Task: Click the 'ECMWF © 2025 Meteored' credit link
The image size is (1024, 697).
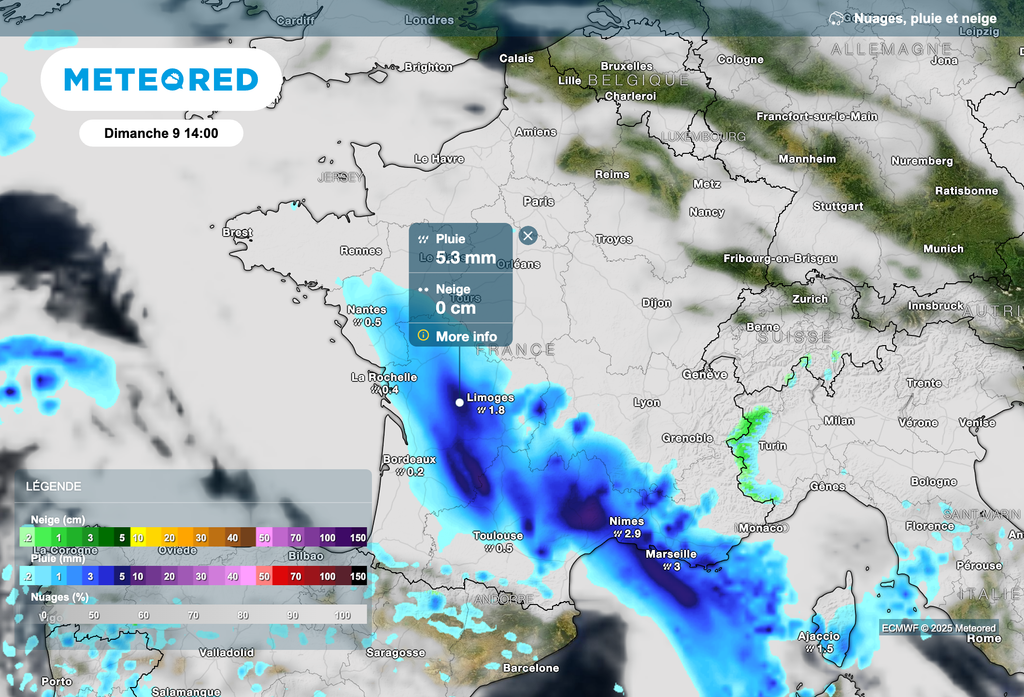Action: pos(937,626)
